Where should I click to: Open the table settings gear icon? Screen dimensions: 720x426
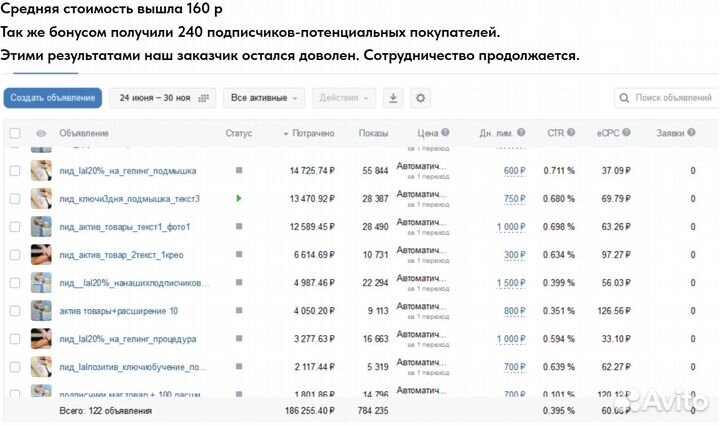(x=421, y=98)
